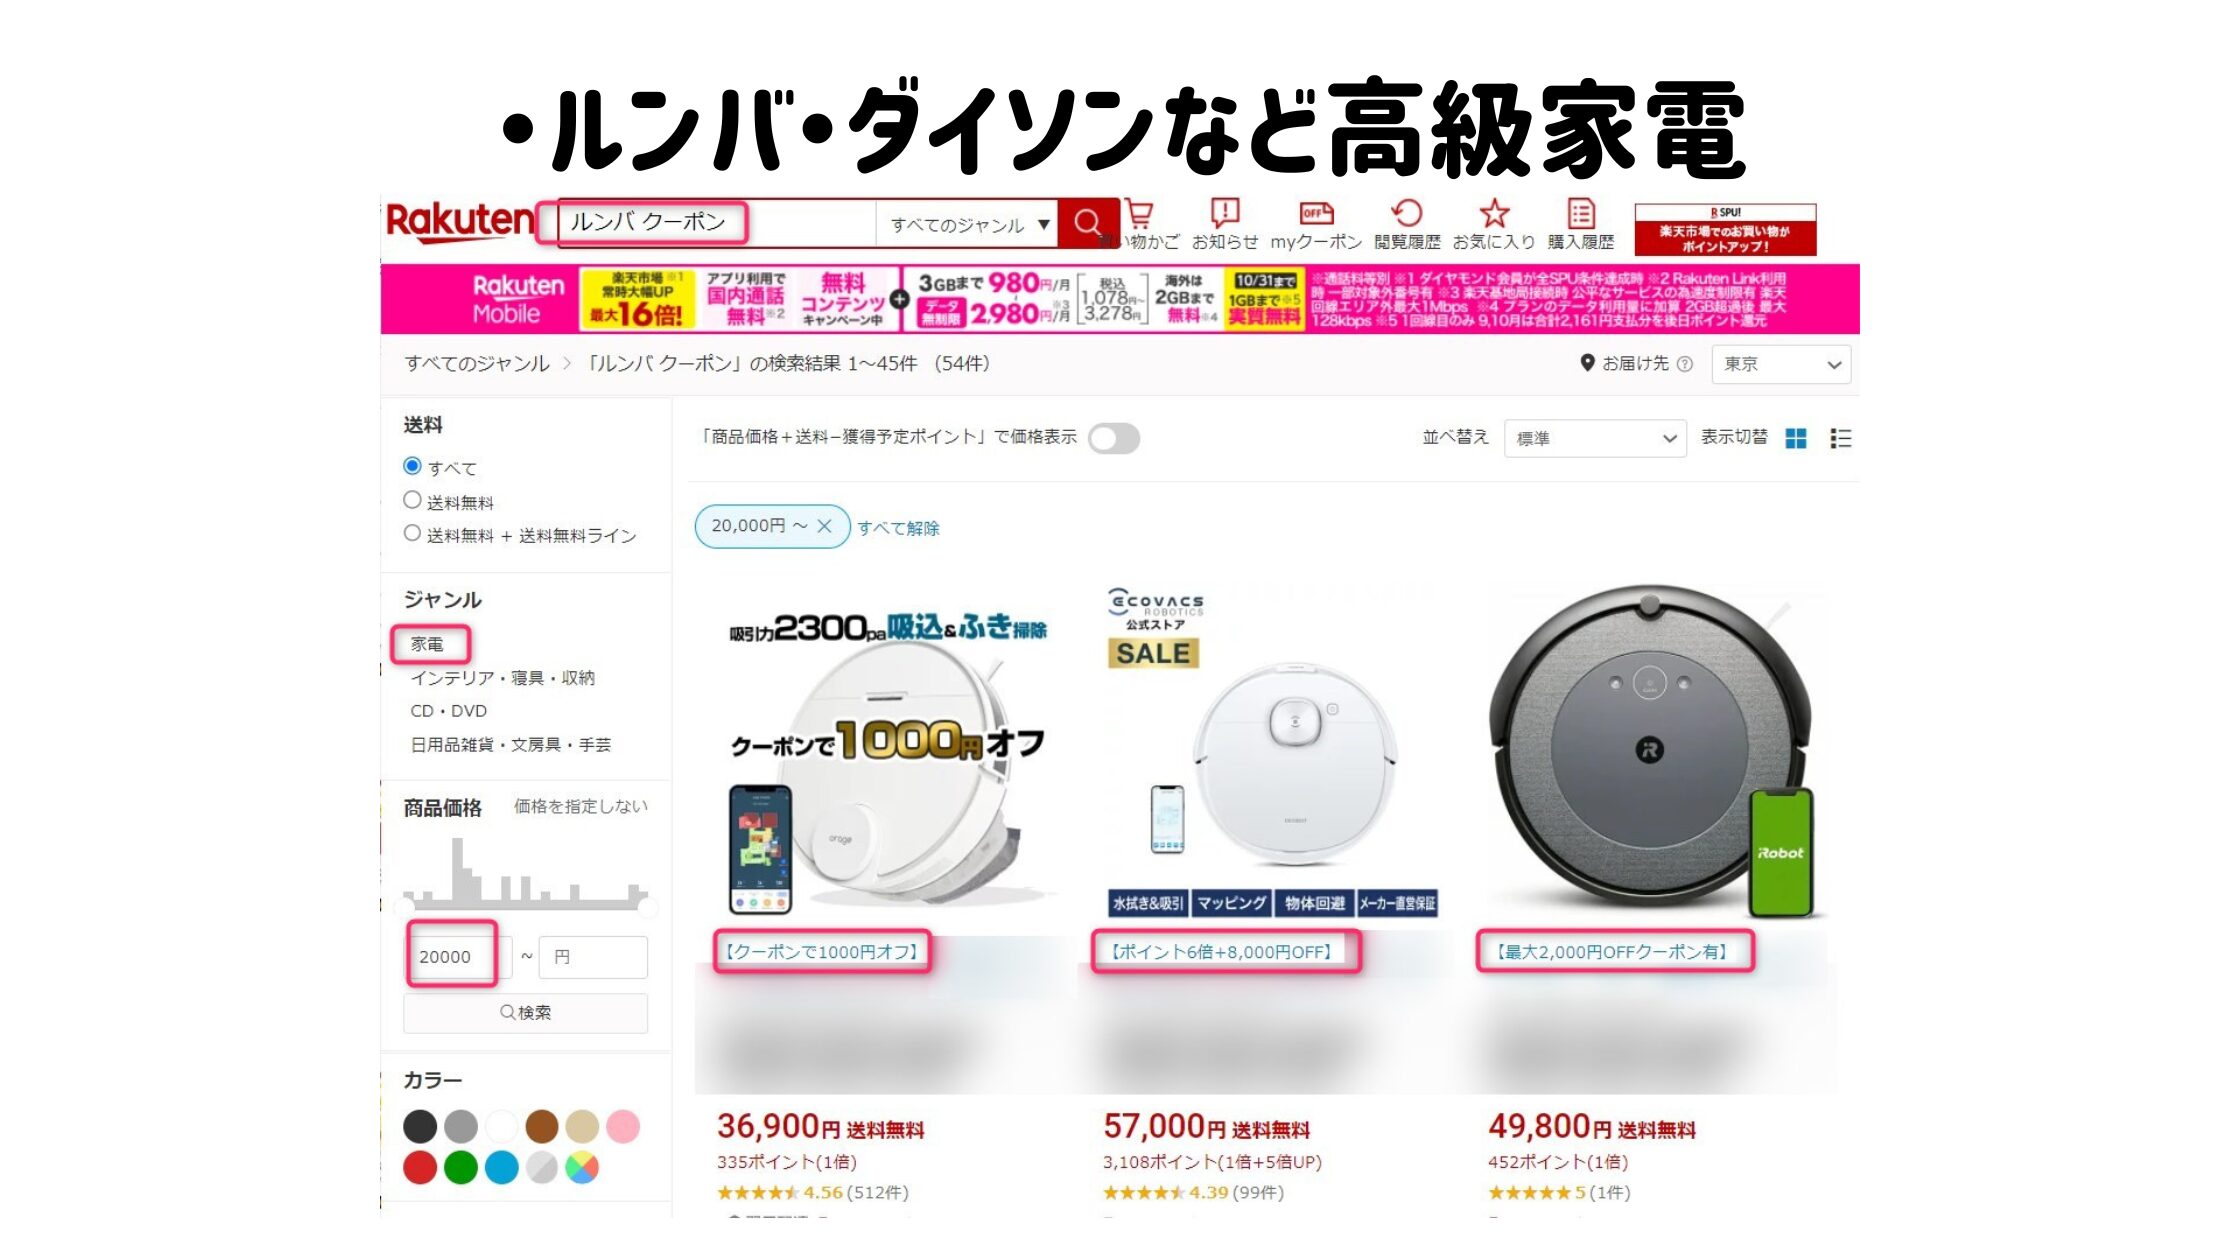Select the 送料無料 radio button

pyautogui.click(x=412, y=500)
